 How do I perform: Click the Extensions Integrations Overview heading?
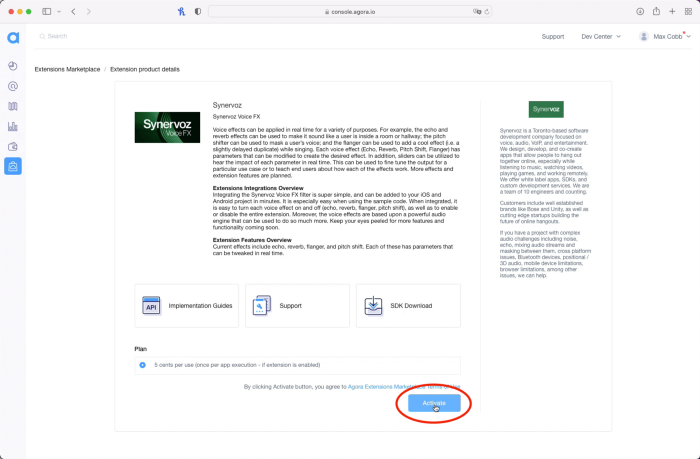click(258, 188)
